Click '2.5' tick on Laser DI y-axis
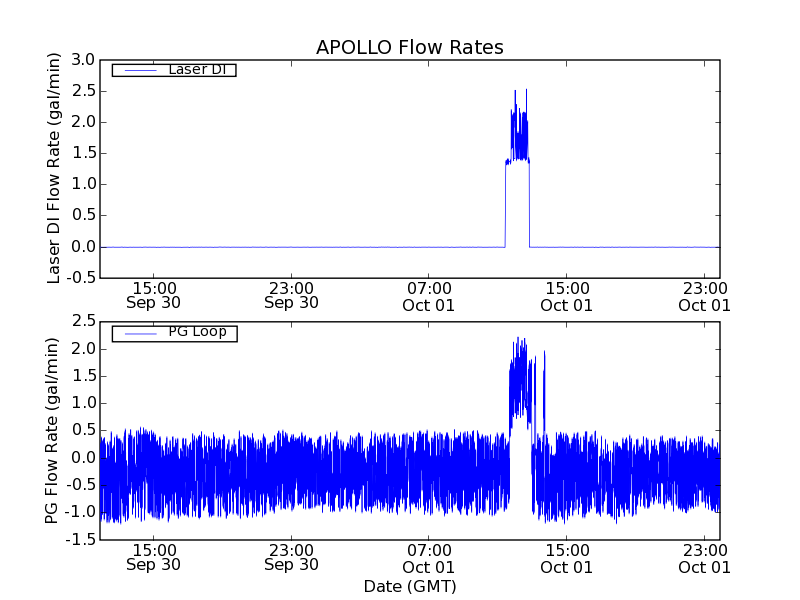 tap(83, 91)
